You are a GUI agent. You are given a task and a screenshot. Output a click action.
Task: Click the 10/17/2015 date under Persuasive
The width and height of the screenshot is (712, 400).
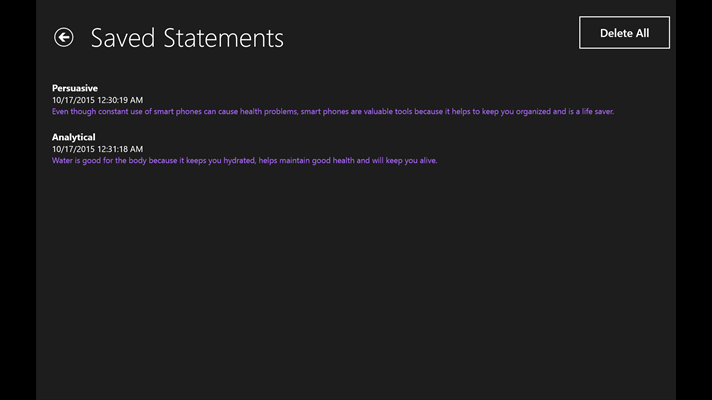74,100
